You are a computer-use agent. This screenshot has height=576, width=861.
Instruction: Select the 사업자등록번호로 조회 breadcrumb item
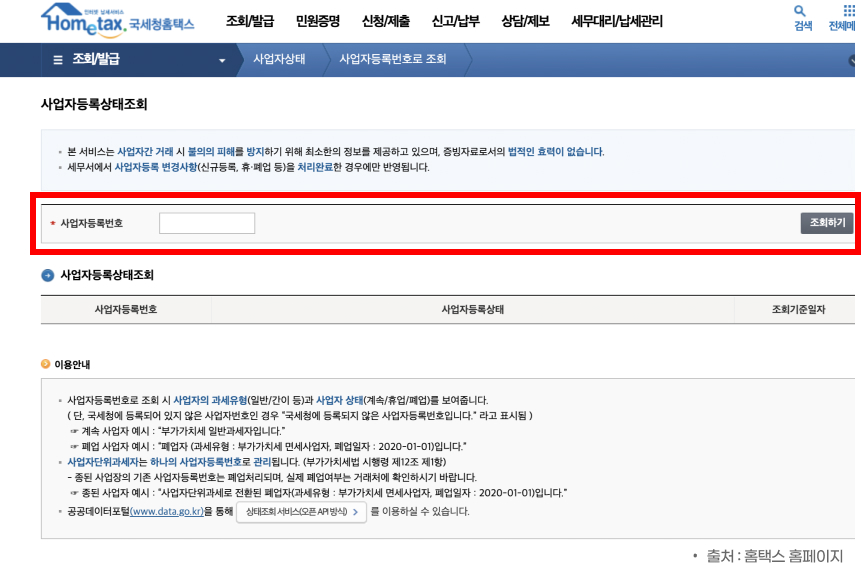[x=397, y=60]
